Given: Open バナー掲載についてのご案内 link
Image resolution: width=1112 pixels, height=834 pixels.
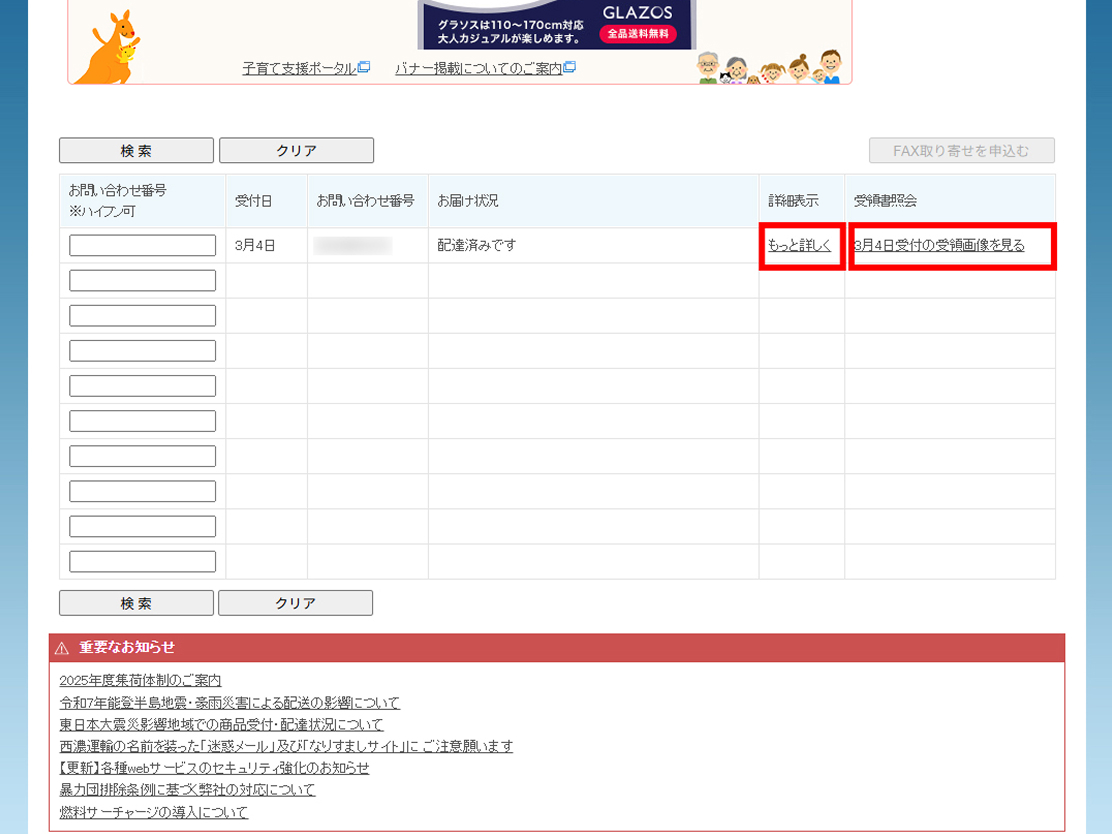Looking at the screenshot, I should pos(479,68).
